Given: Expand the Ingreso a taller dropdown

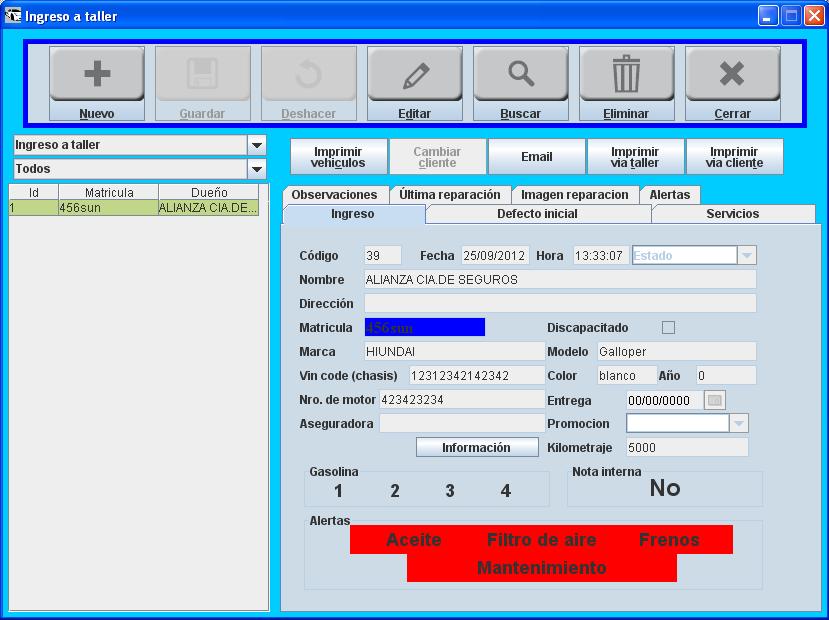Looking at the screenshot, I should [257, 145].
